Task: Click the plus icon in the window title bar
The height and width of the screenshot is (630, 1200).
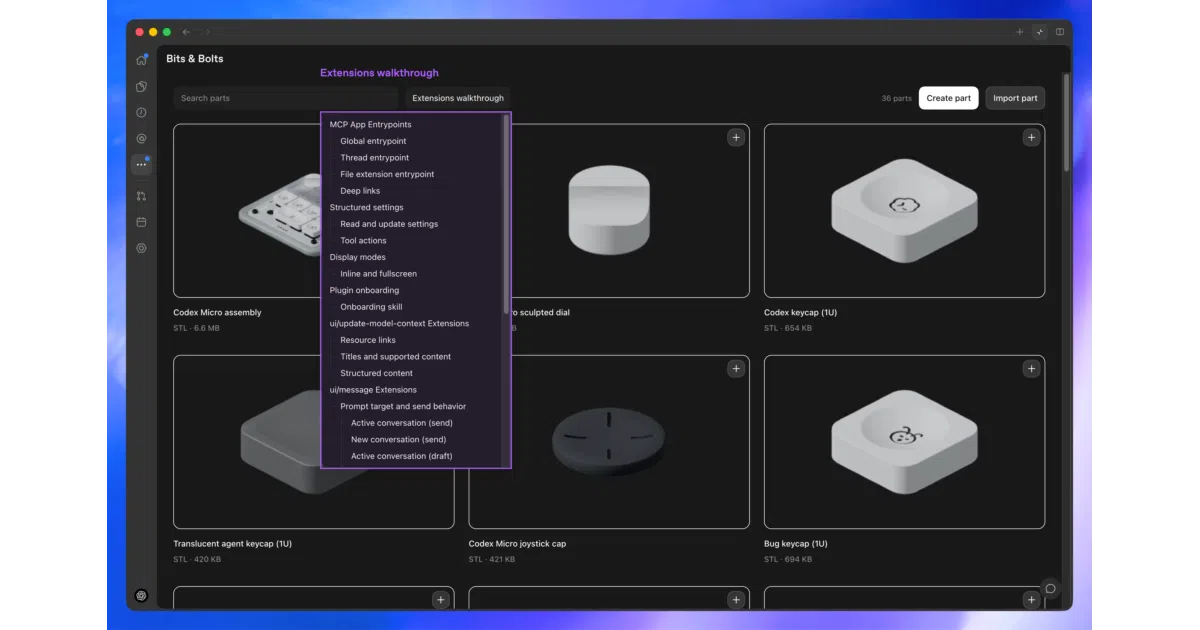Action: coord(1020,32)
